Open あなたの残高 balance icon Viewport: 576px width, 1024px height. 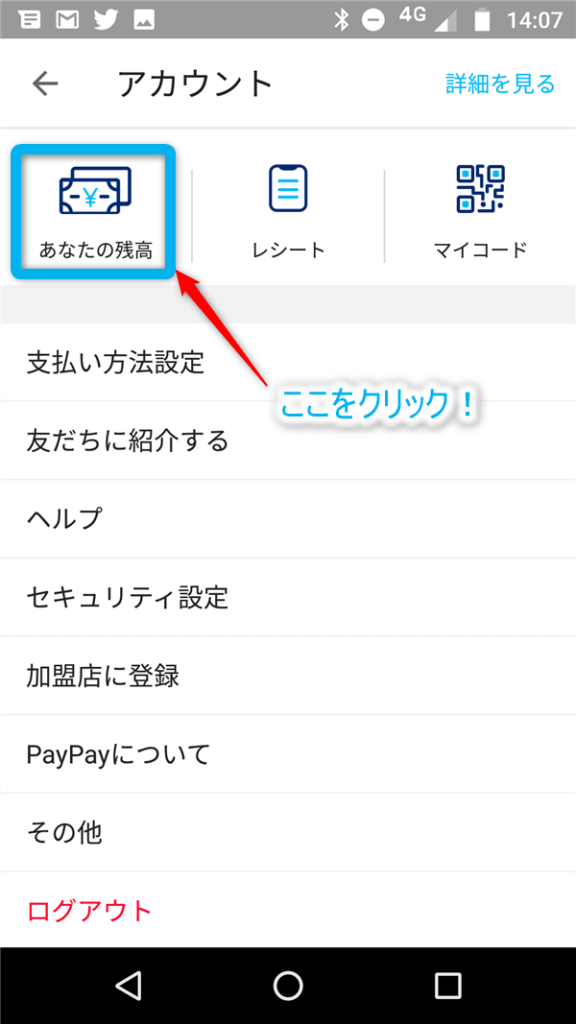tap(95, 190)
